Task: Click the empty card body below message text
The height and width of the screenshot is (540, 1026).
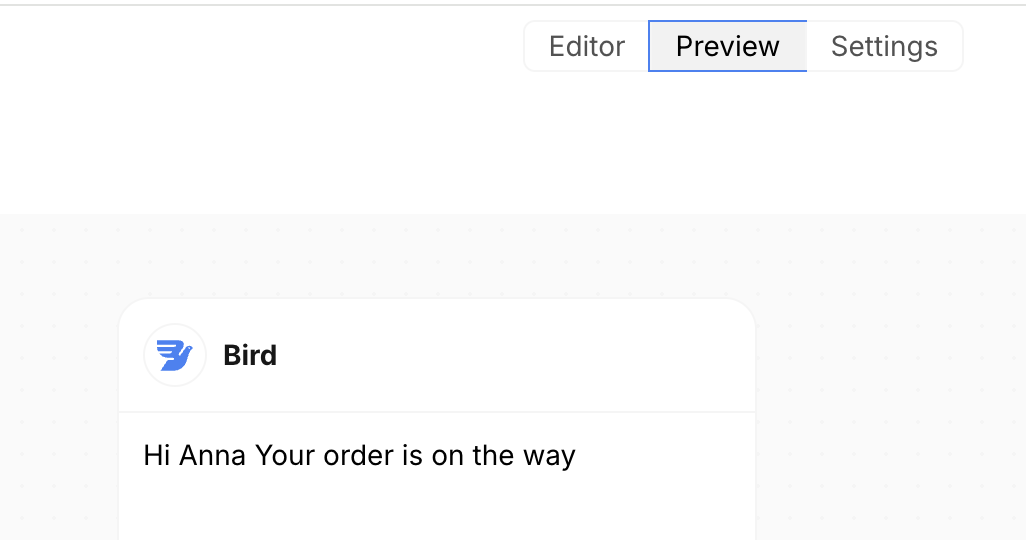Action: pyautogui.click(x=436, y=510)
